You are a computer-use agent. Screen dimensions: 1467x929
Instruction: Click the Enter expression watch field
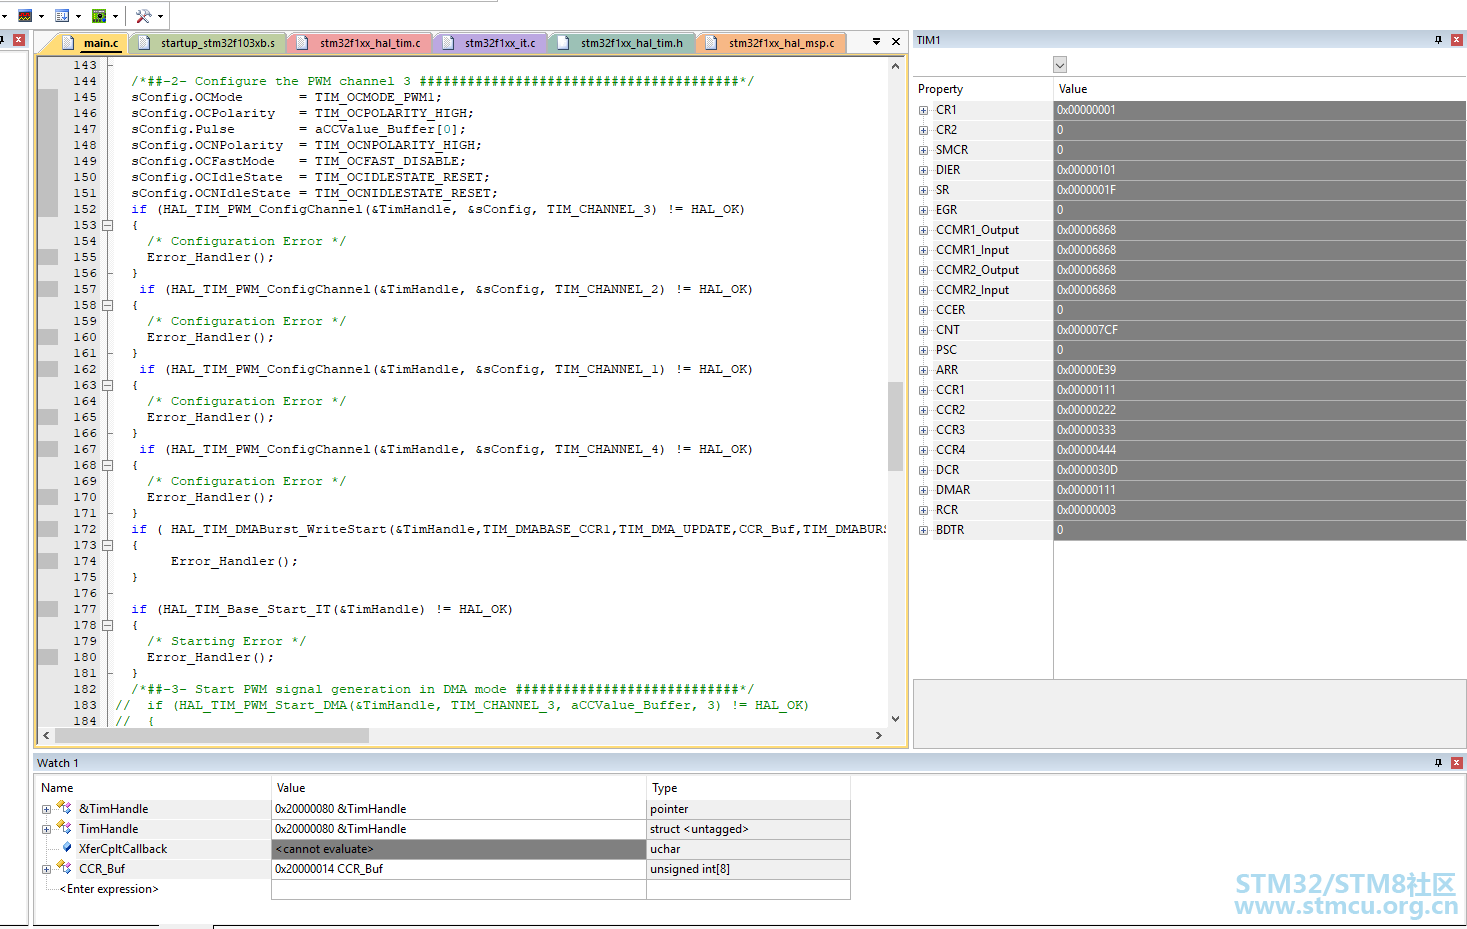[x=108, y=889]
